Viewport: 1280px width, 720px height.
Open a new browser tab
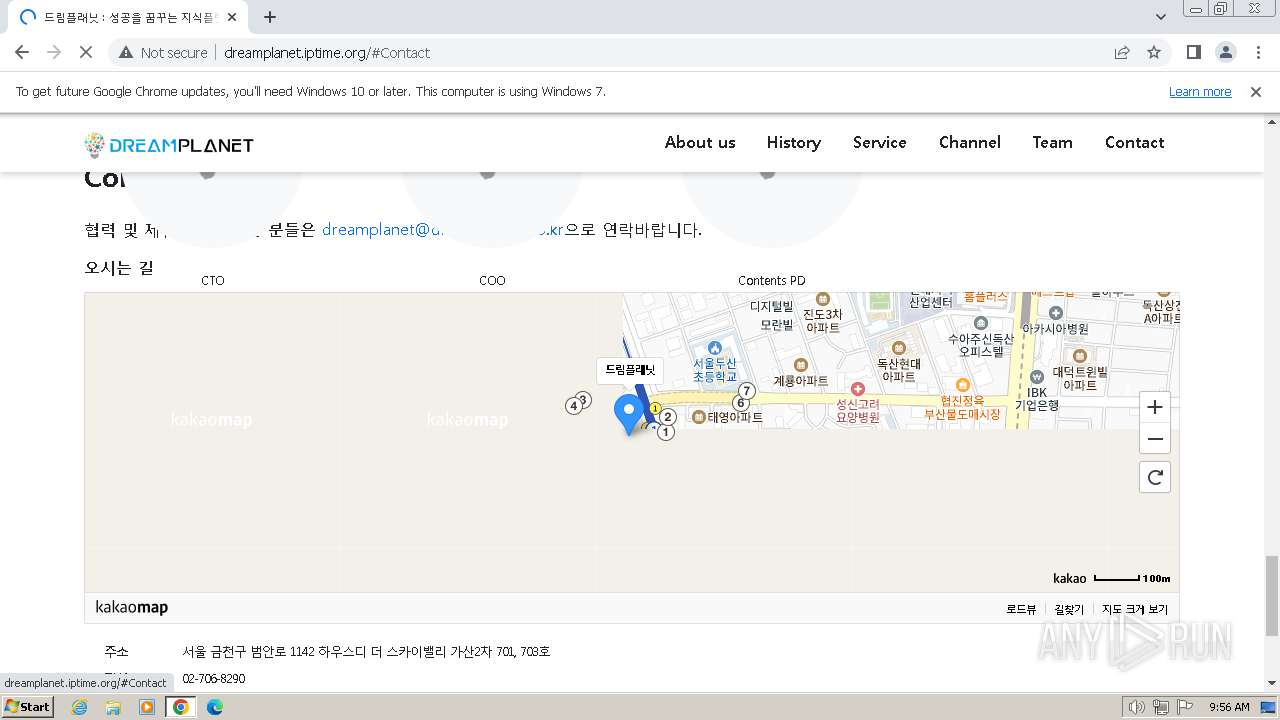270,17
